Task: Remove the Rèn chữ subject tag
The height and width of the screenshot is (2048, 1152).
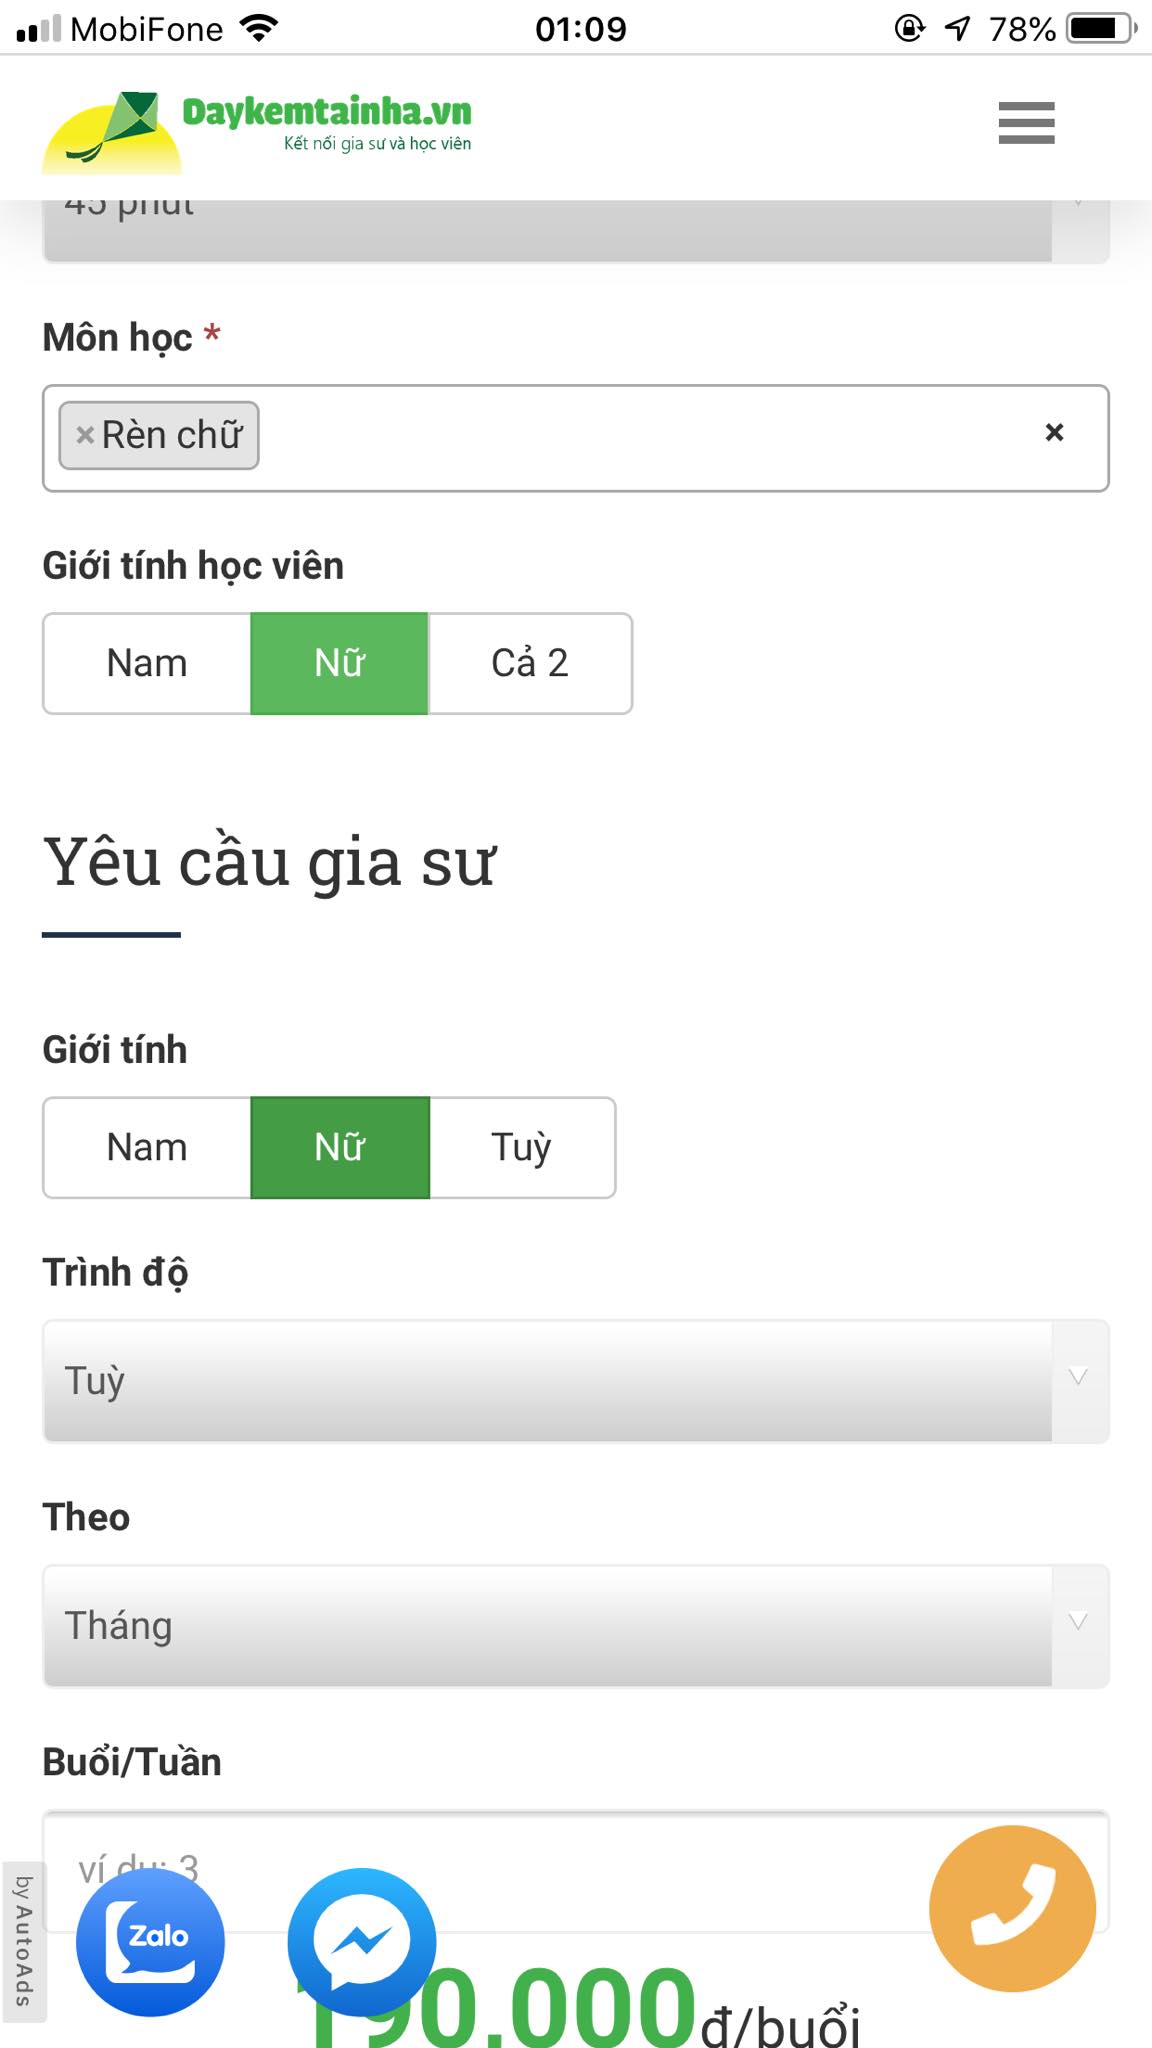Action: [85, 435]
